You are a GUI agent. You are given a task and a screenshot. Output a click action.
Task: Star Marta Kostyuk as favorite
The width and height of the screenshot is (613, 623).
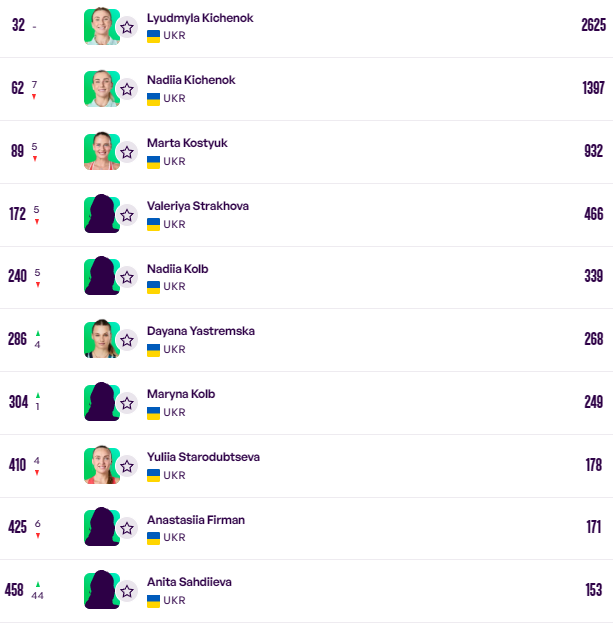click(x=127, y=152)
